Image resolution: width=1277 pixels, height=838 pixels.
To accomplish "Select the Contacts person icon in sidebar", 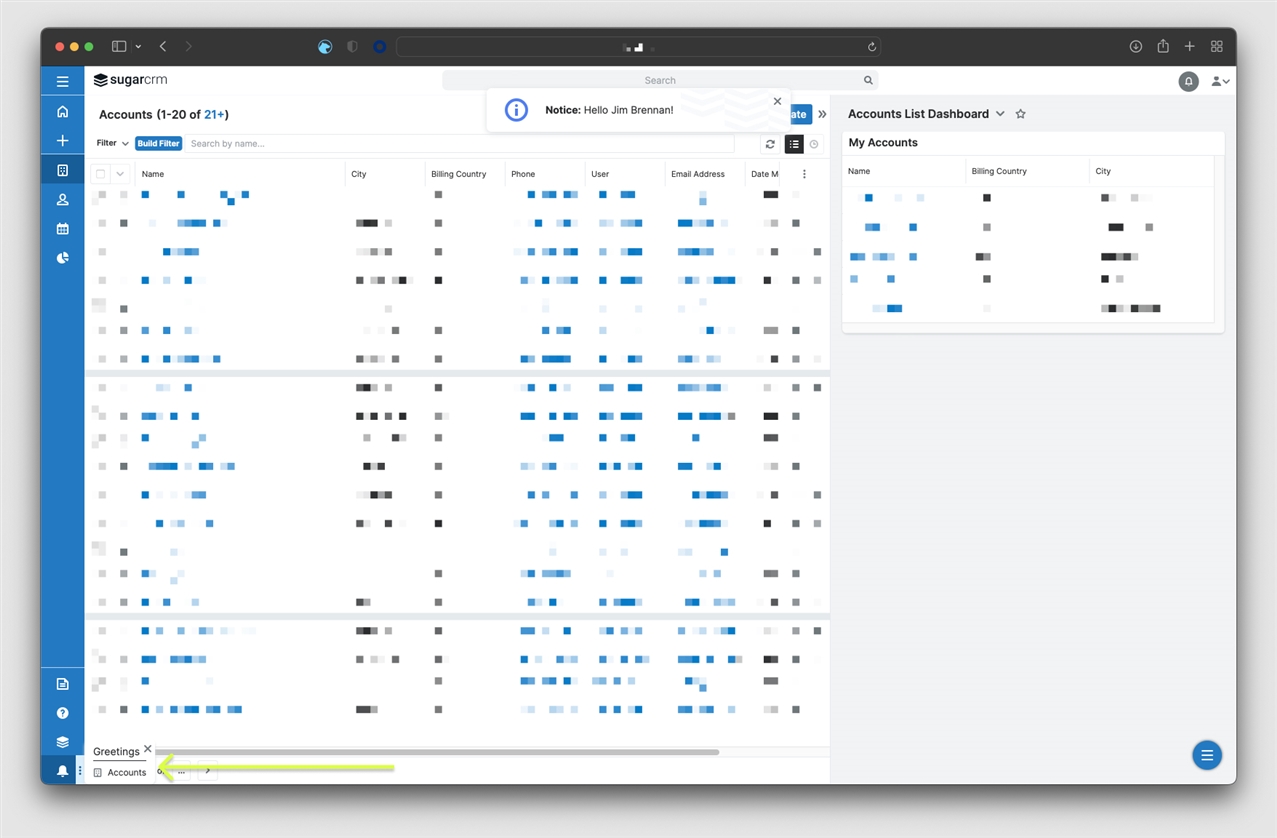I will pos(62,199).
